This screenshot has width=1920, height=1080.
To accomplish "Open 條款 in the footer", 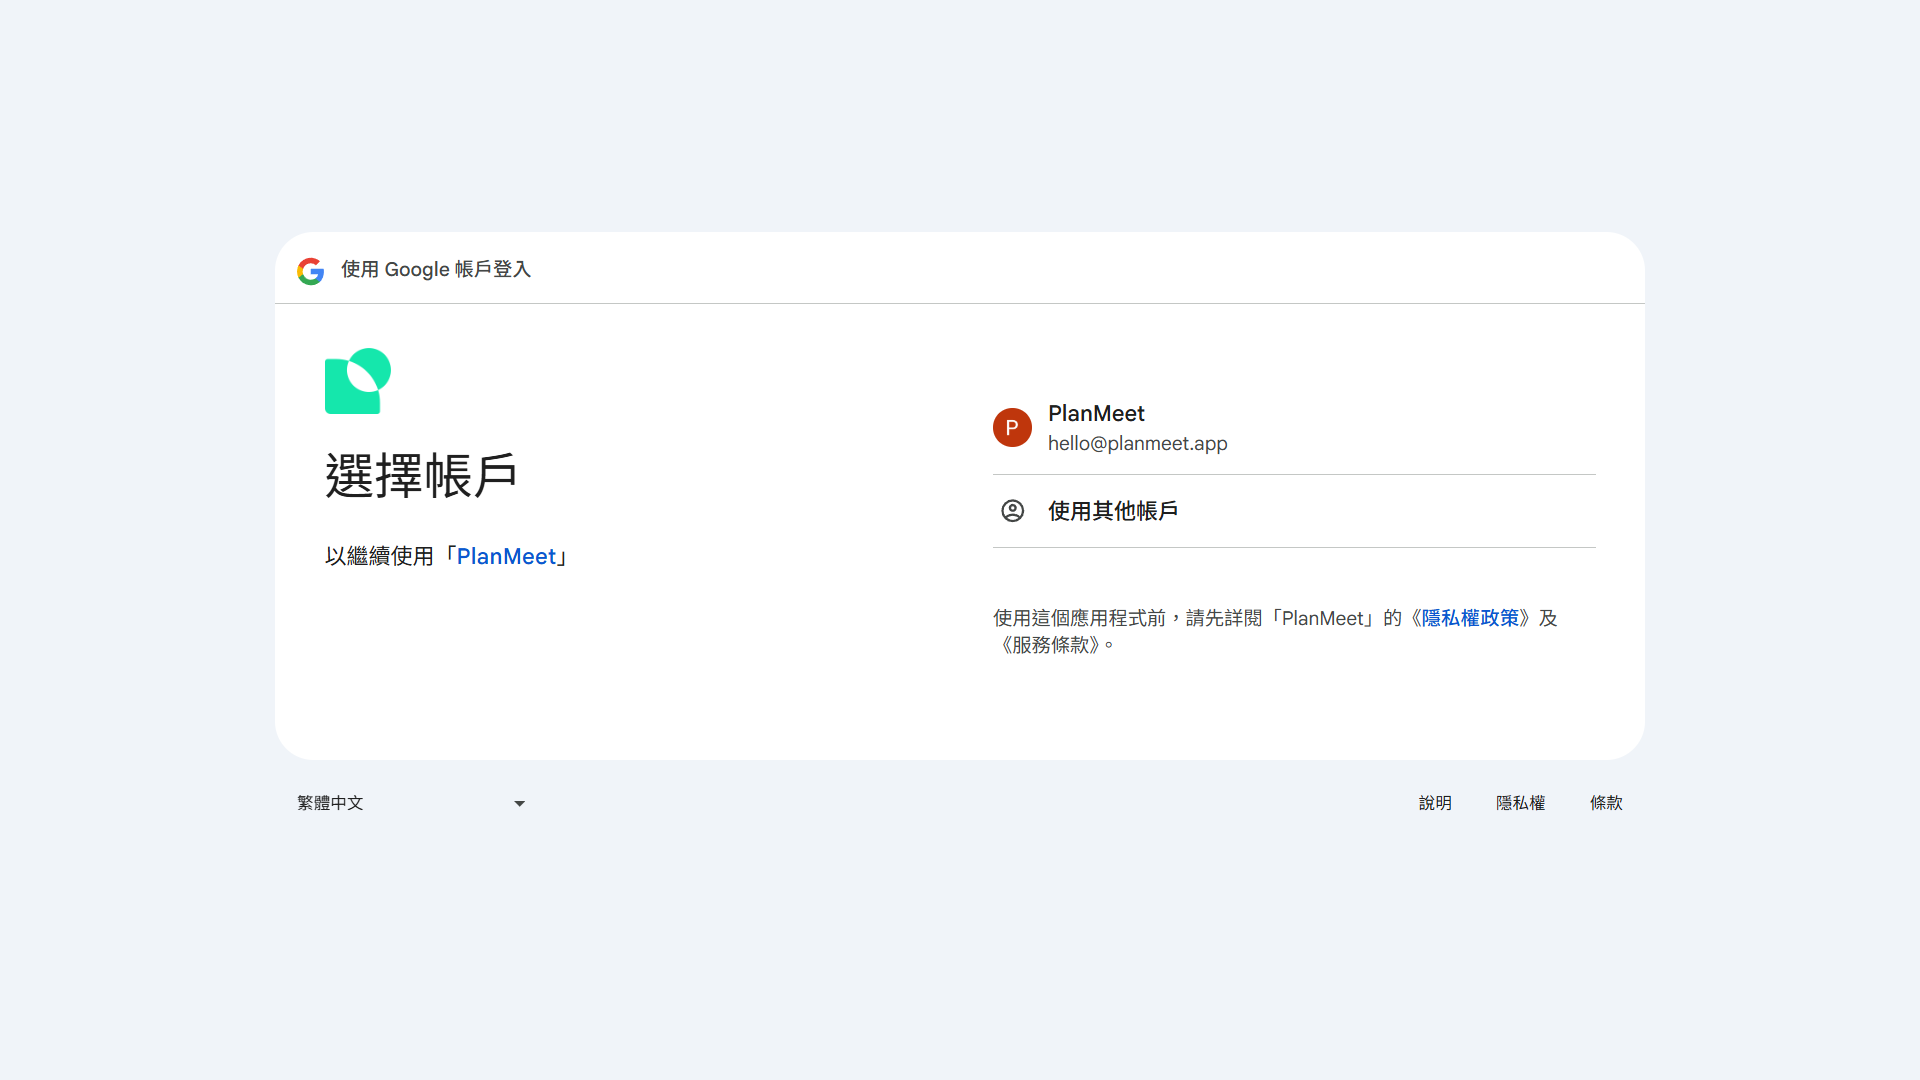I will 1607,803.
